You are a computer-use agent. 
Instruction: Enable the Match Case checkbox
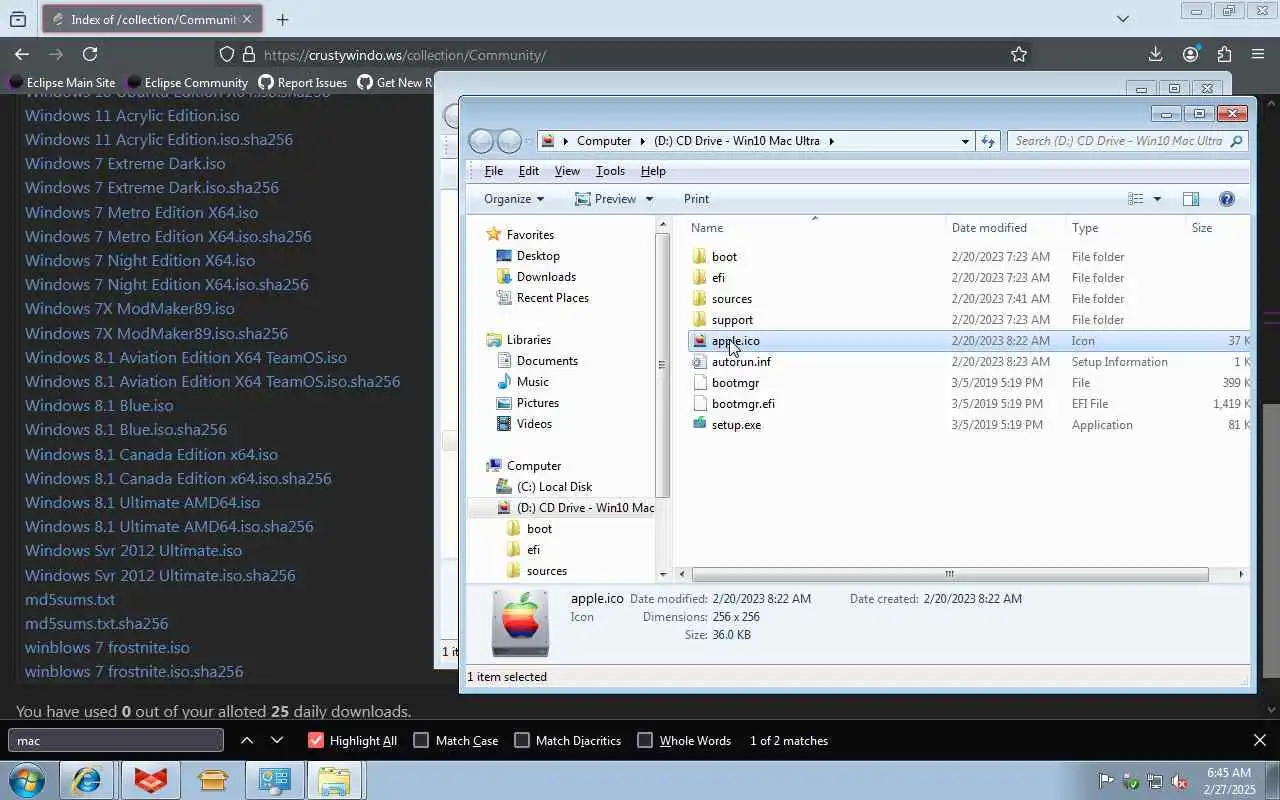(x=421, y=740)
